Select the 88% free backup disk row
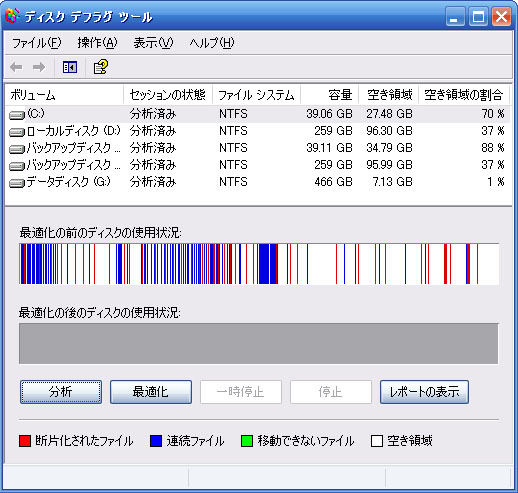 [x=257, y=148]
